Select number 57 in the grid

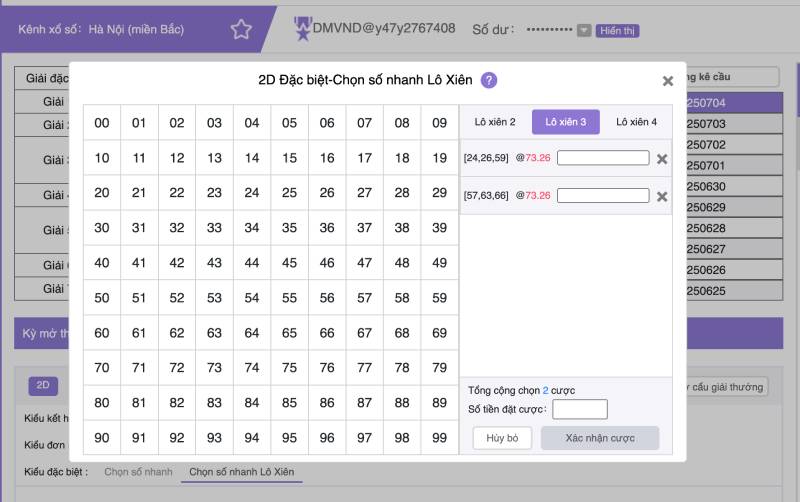click(364, 298)
